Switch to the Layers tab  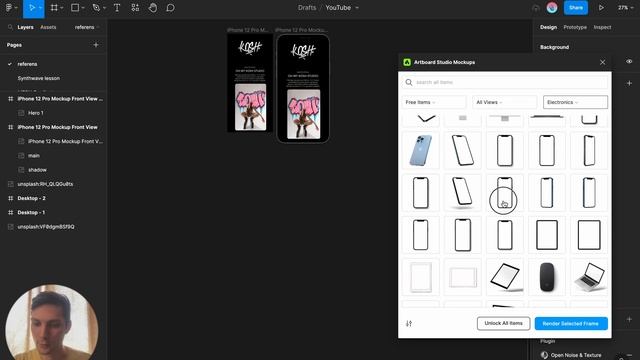[x=25, y=27]
